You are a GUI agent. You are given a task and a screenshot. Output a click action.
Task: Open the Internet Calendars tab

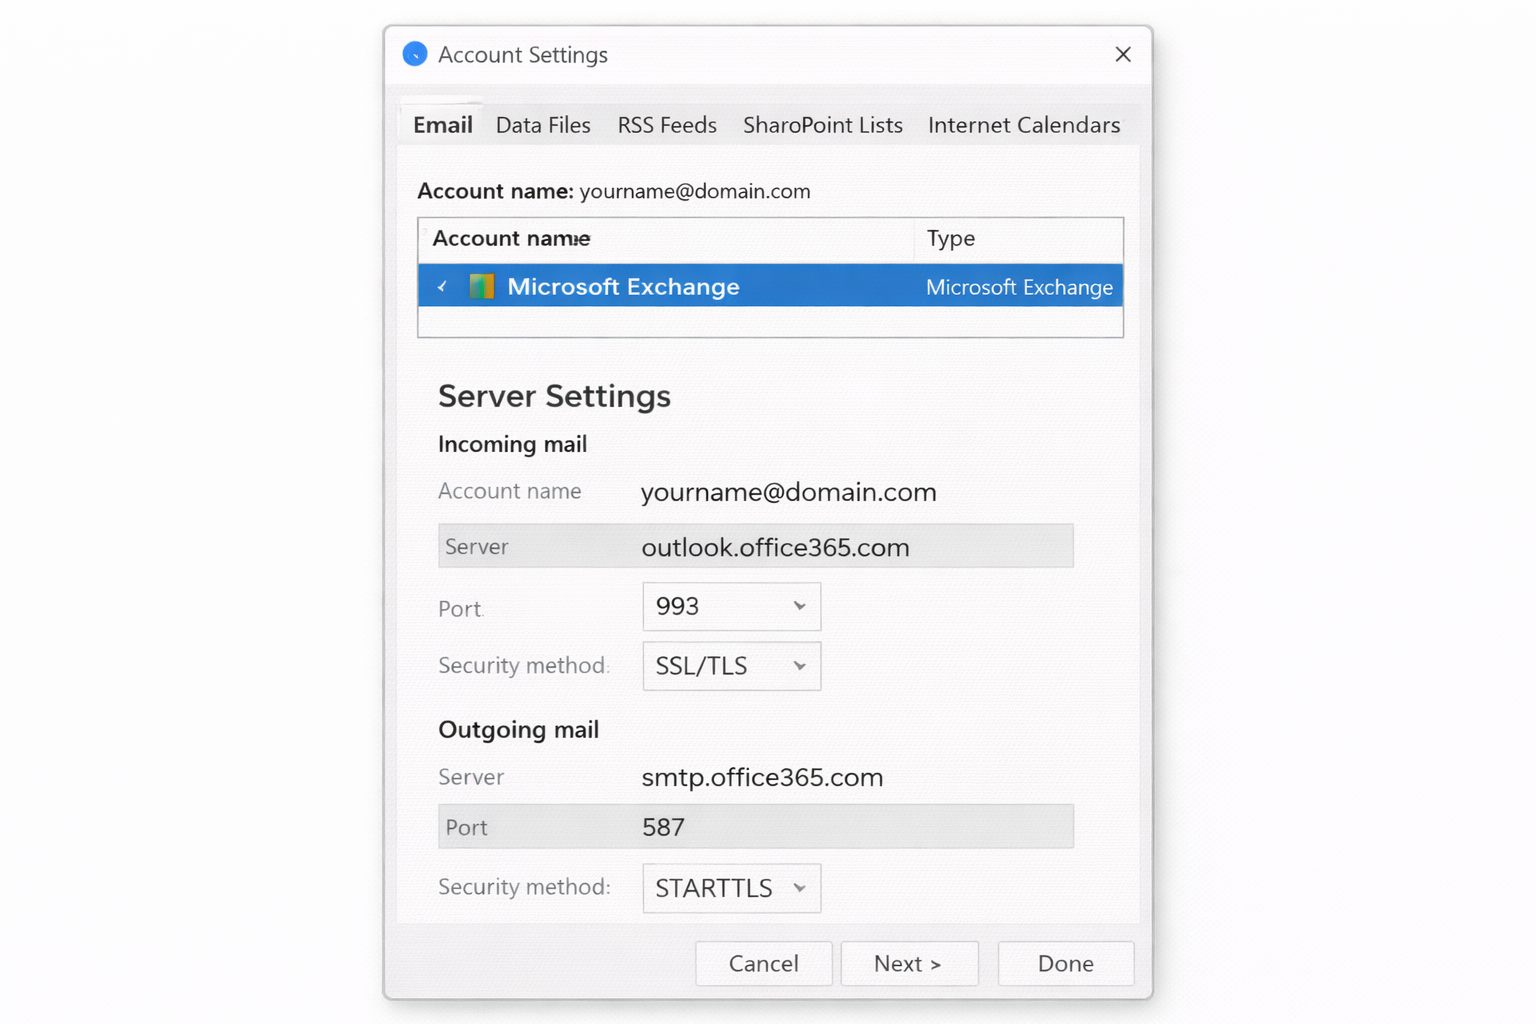[1023, 125]
